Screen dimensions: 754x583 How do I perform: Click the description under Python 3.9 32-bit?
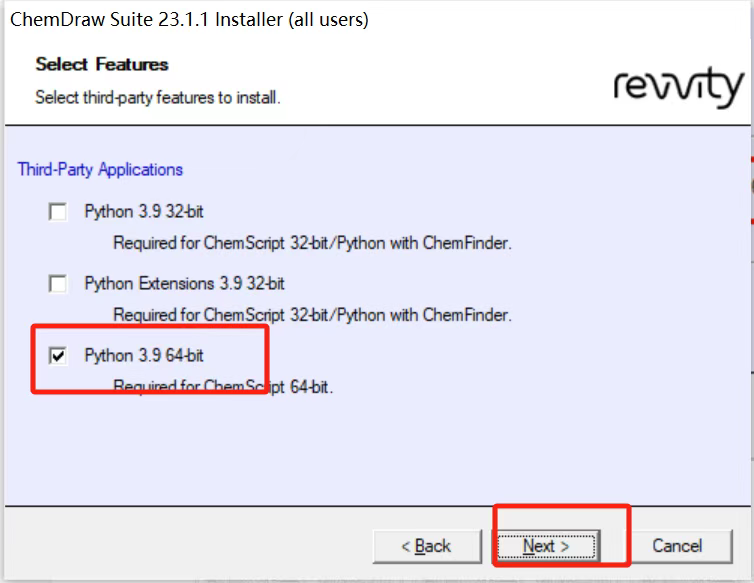(312, 243)
